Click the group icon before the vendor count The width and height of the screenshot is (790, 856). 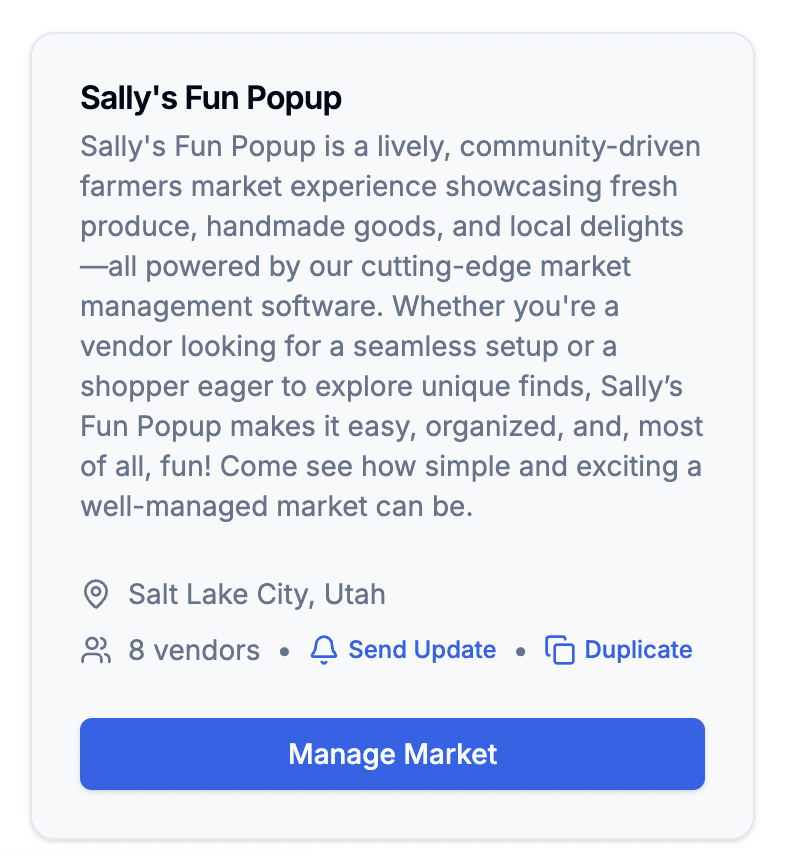[x=95, y=650]
